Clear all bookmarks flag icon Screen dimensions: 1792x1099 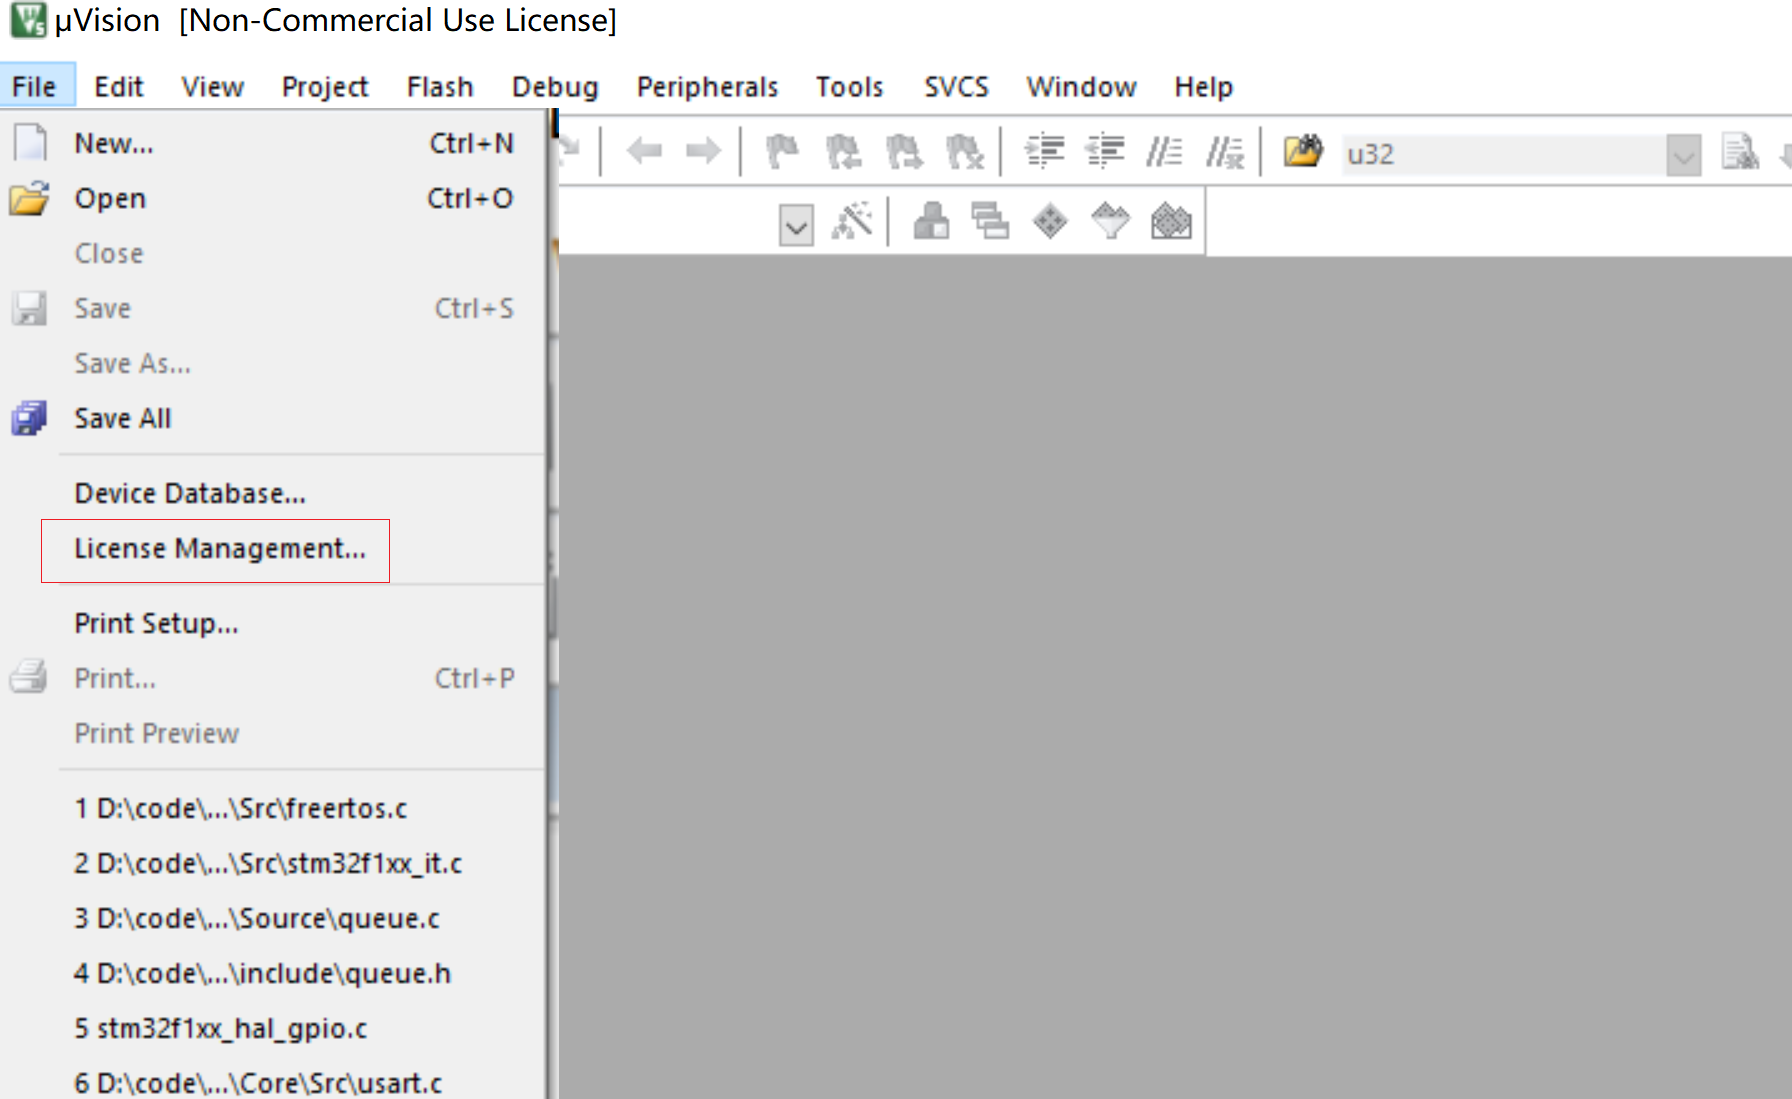965,152
